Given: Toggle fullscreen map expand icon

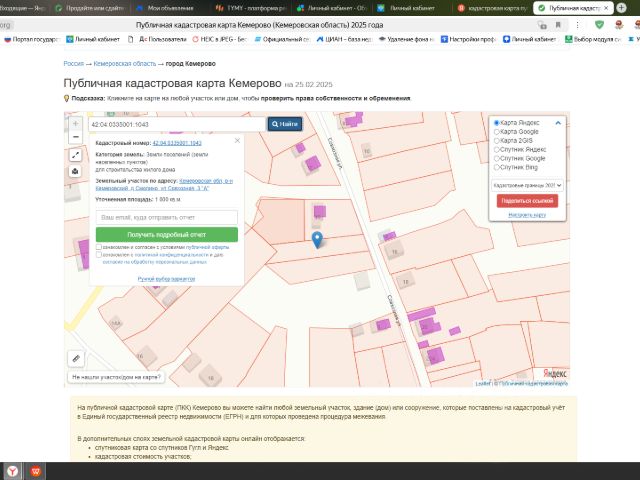Looking at the screenshot, I should [x=76, y=155].
